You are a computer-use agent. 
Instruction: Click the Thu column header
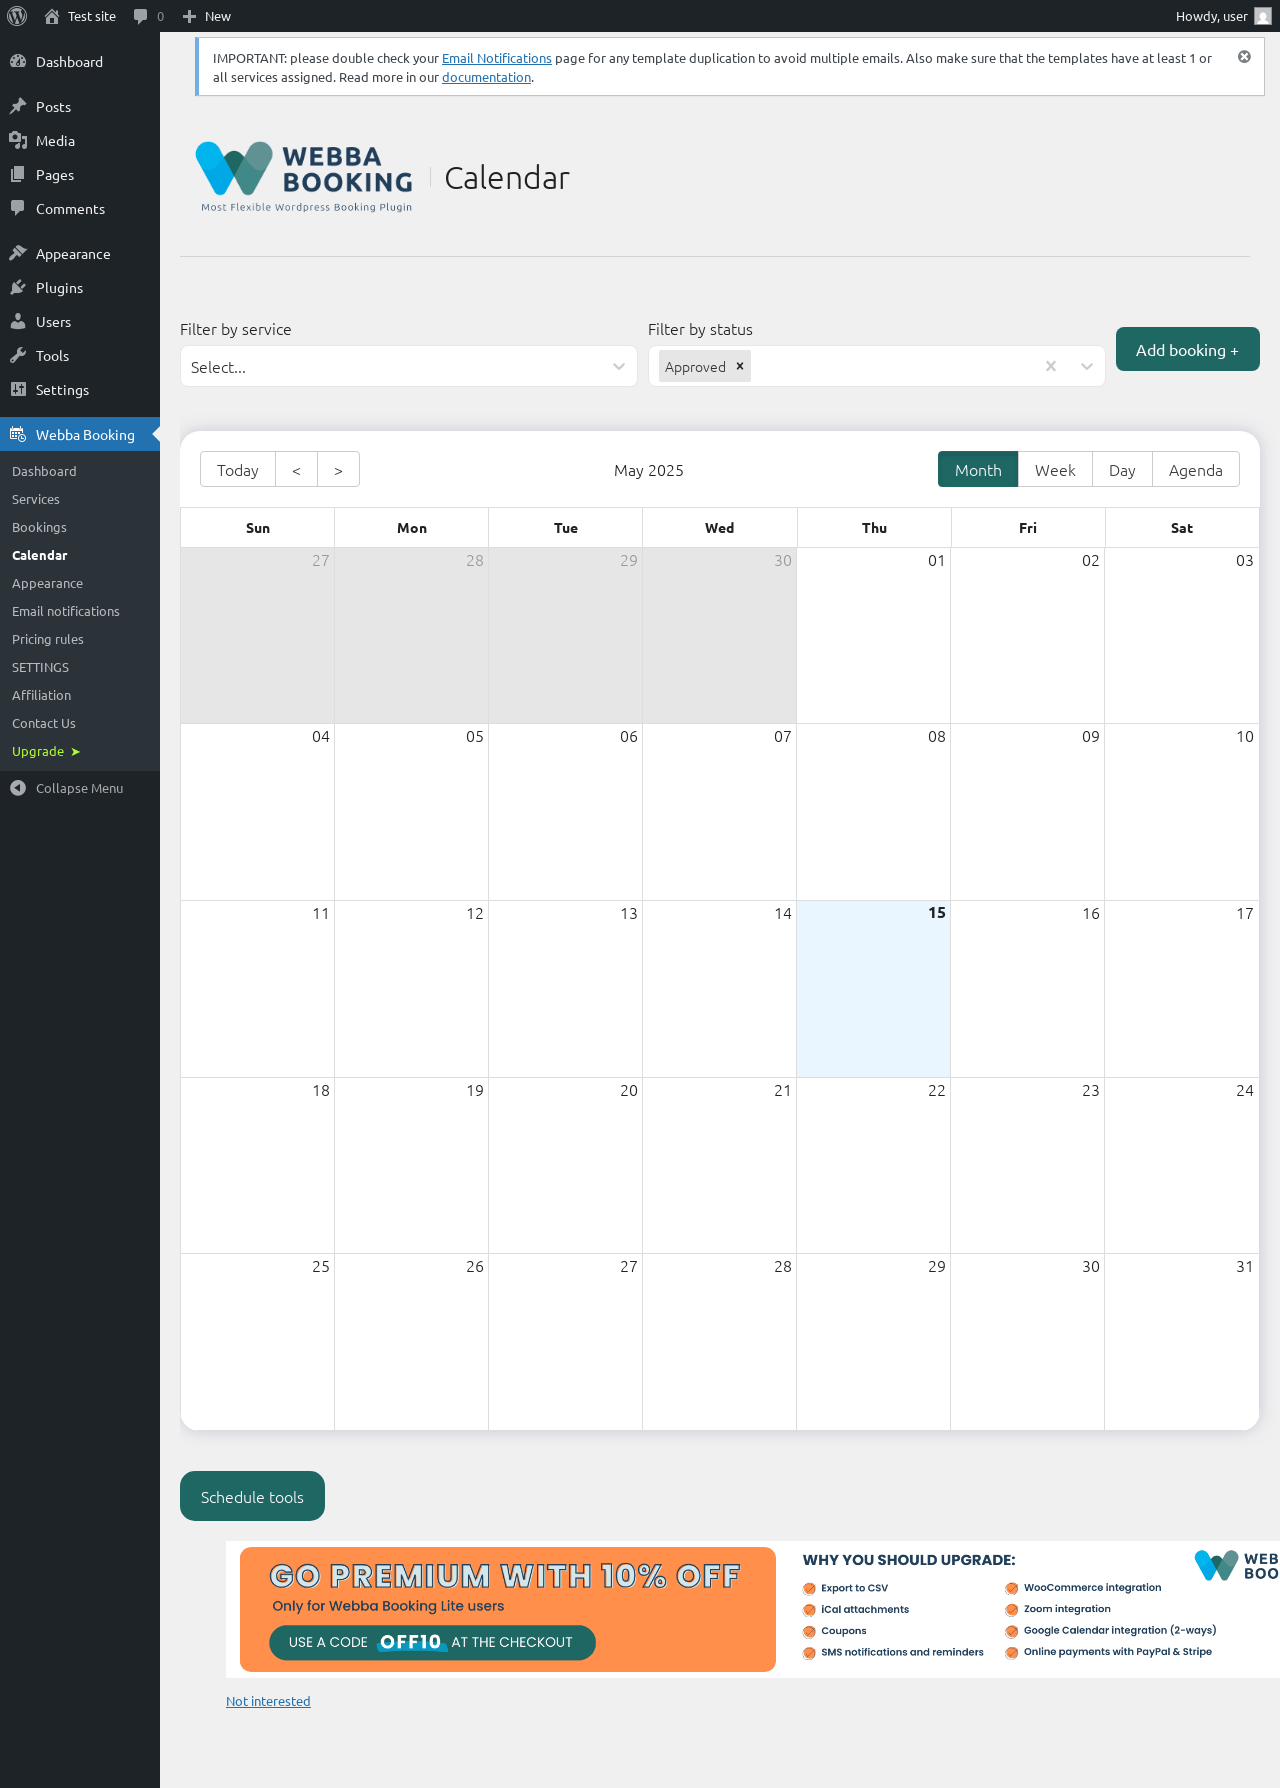tap(874, 528)
